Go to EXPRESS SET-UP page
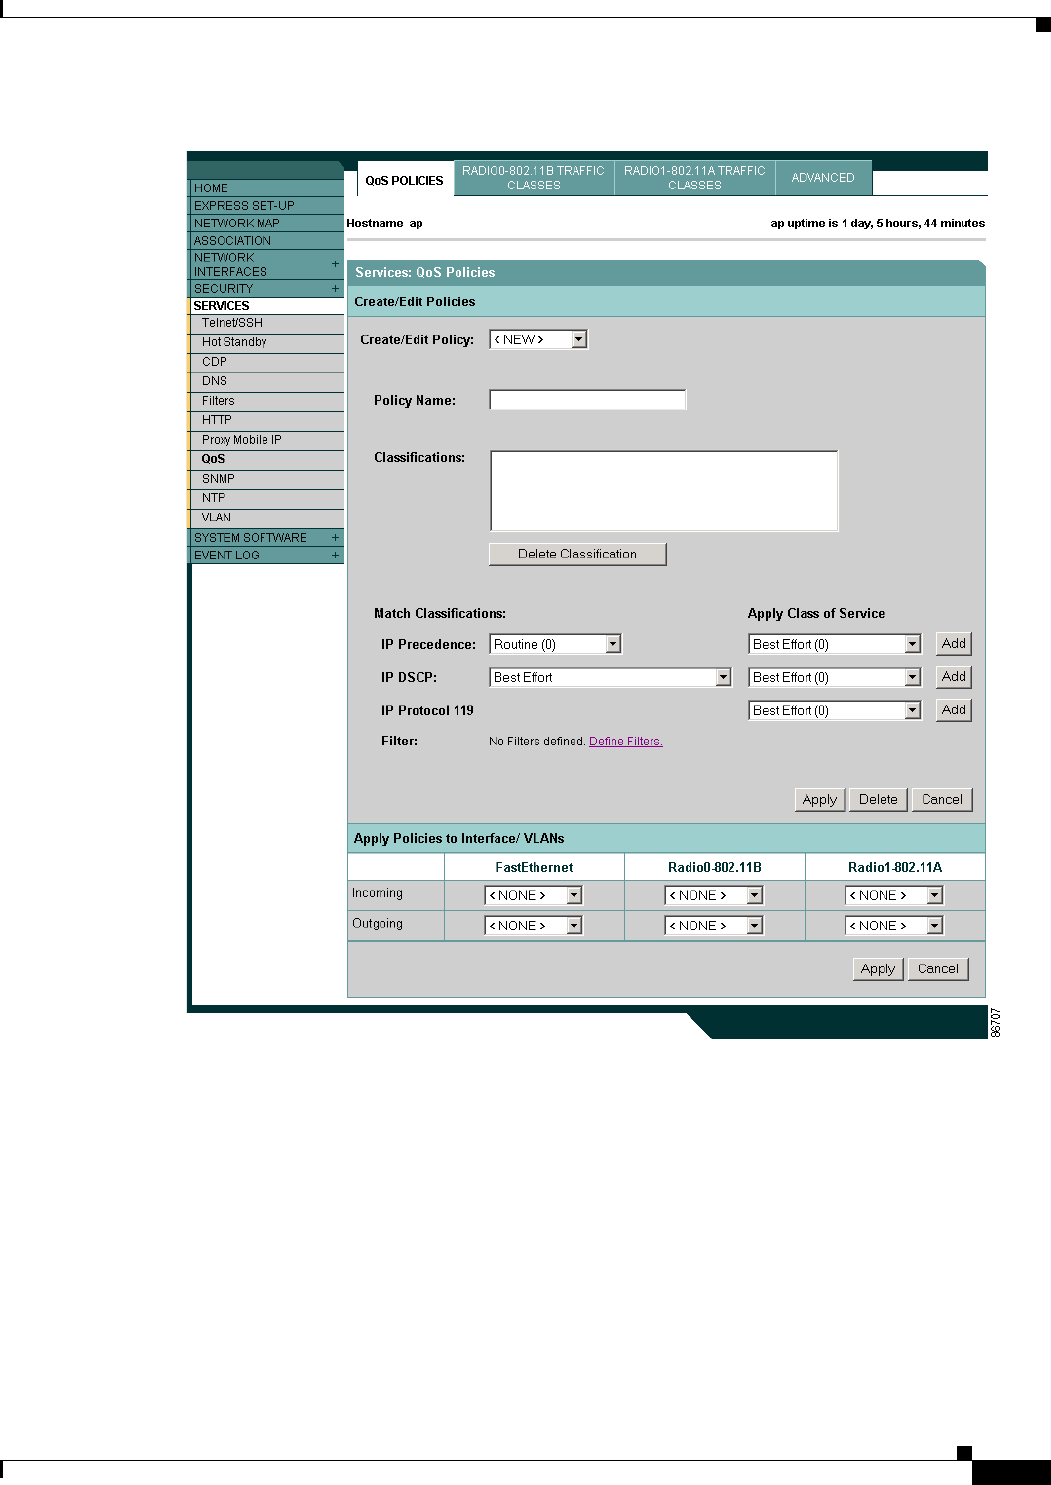The image size is (1051, 1485). coord(266,205)
